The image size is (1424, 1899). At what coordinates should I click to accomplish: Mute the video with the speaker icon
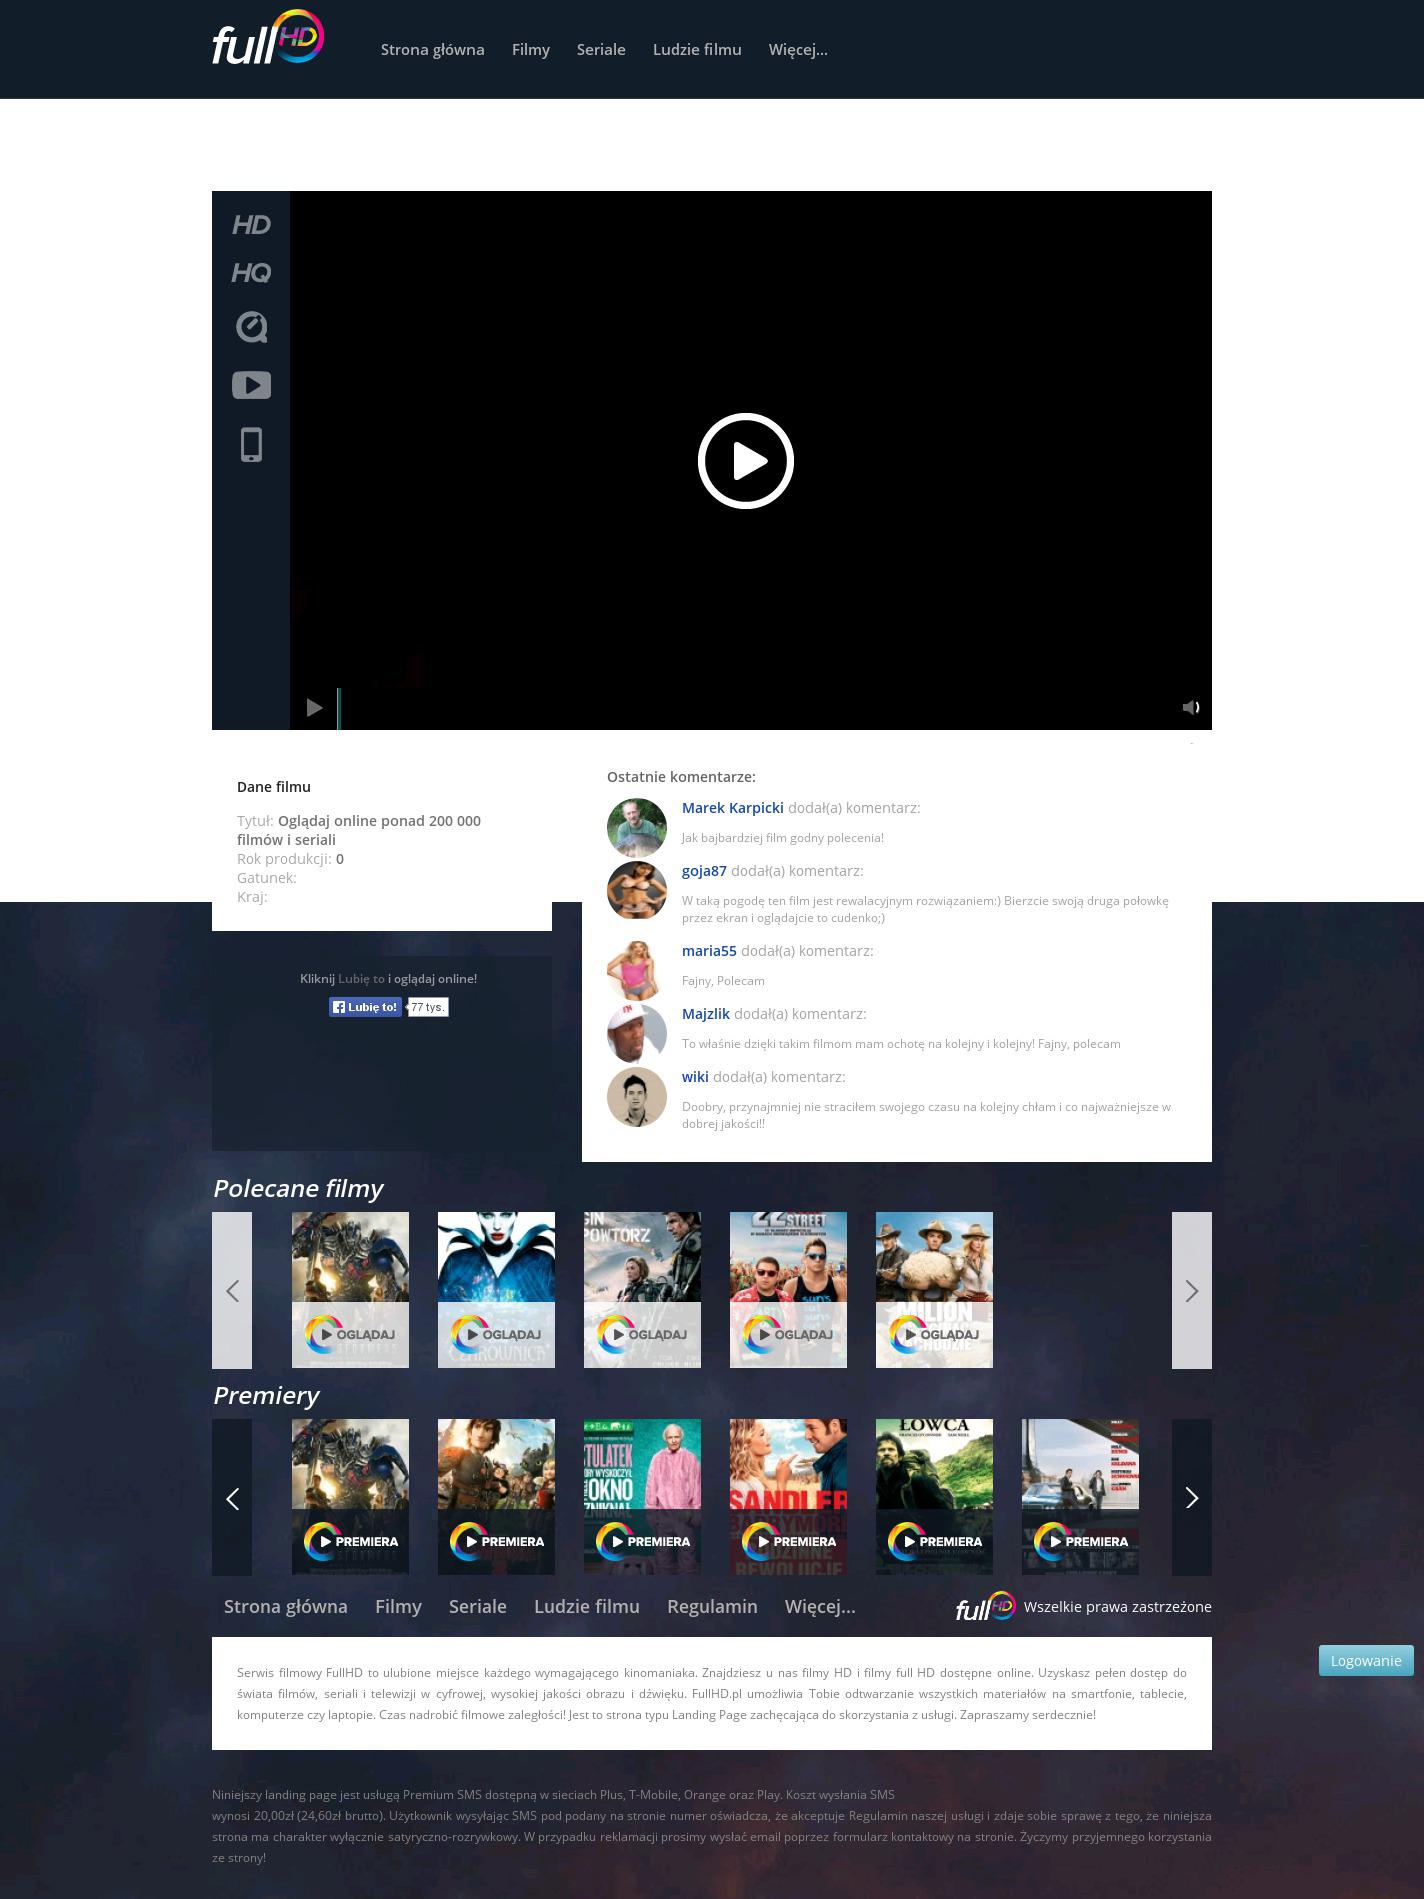click(x=1190, y=708)
